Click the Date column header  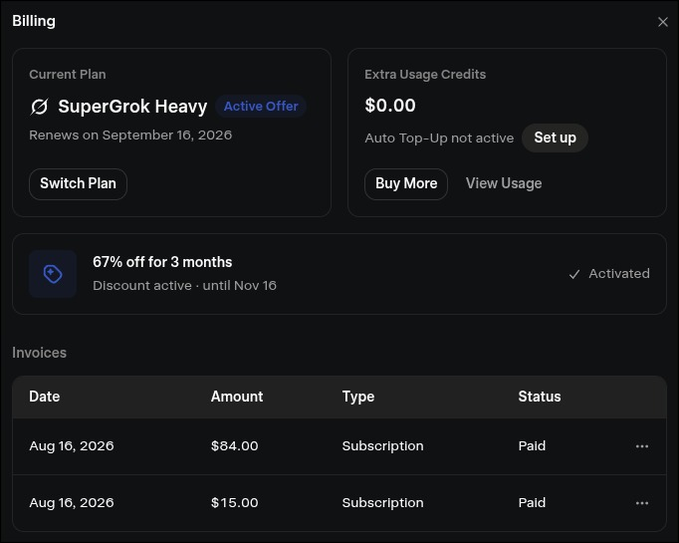pos(45,397)
